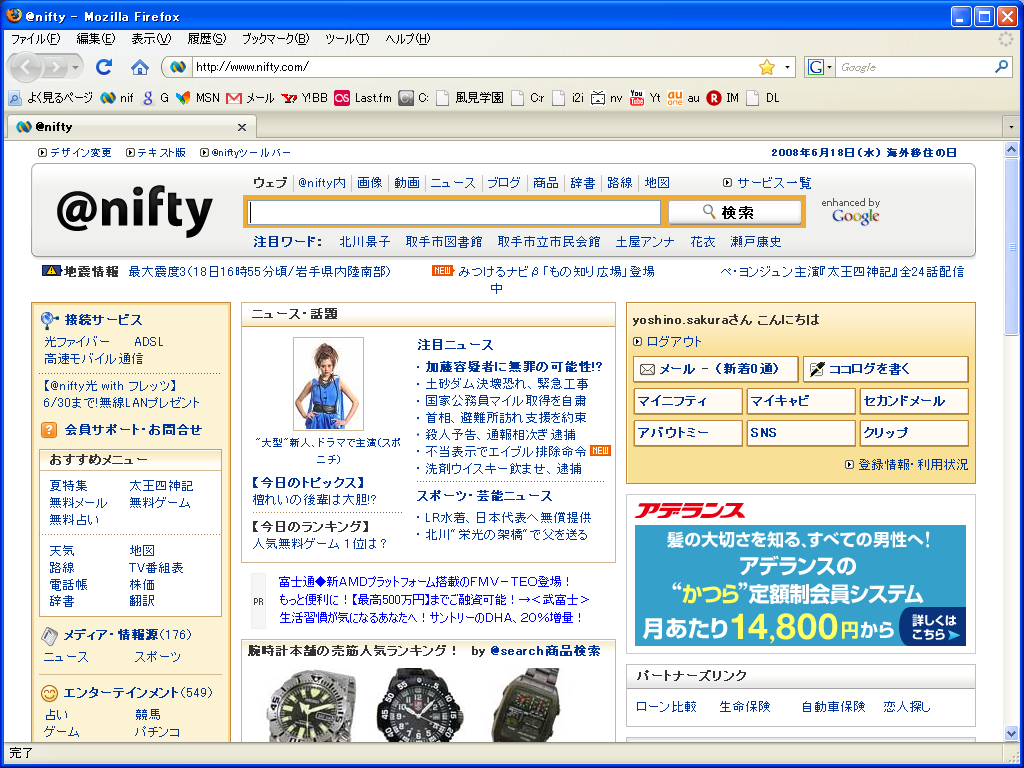Open the back/forward history dropdown arrow
This screenshot has height=768, width=1024.
pyautogui.click(x=76, y=67)
